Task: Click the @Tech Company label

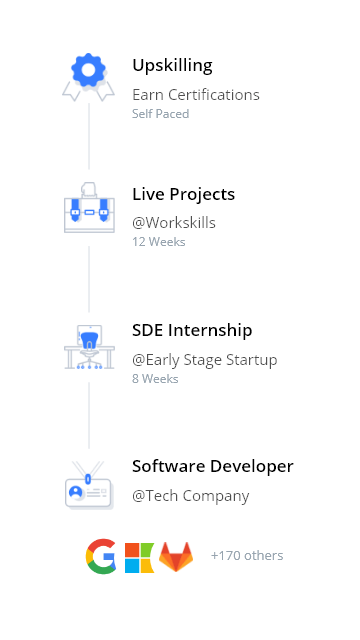Action: coord(191,496)
